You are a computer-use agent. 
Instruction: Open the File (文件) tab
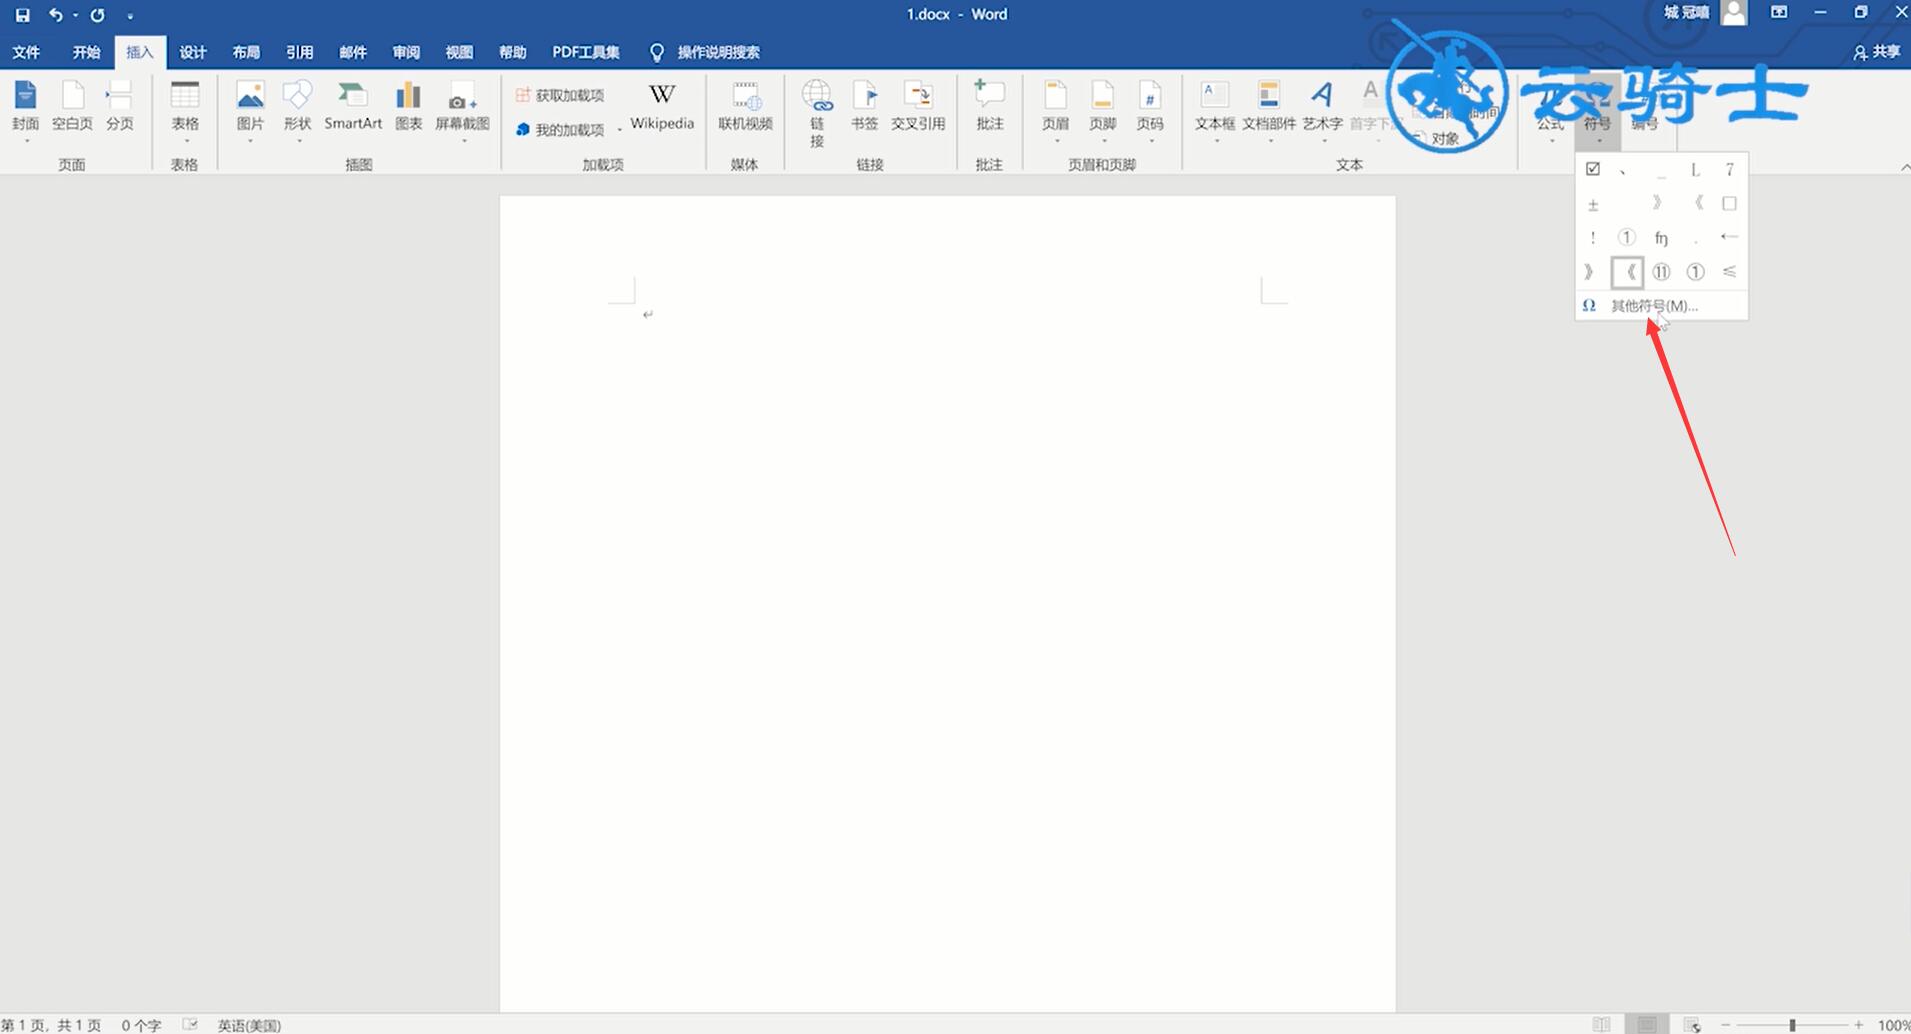coord(26,52)
